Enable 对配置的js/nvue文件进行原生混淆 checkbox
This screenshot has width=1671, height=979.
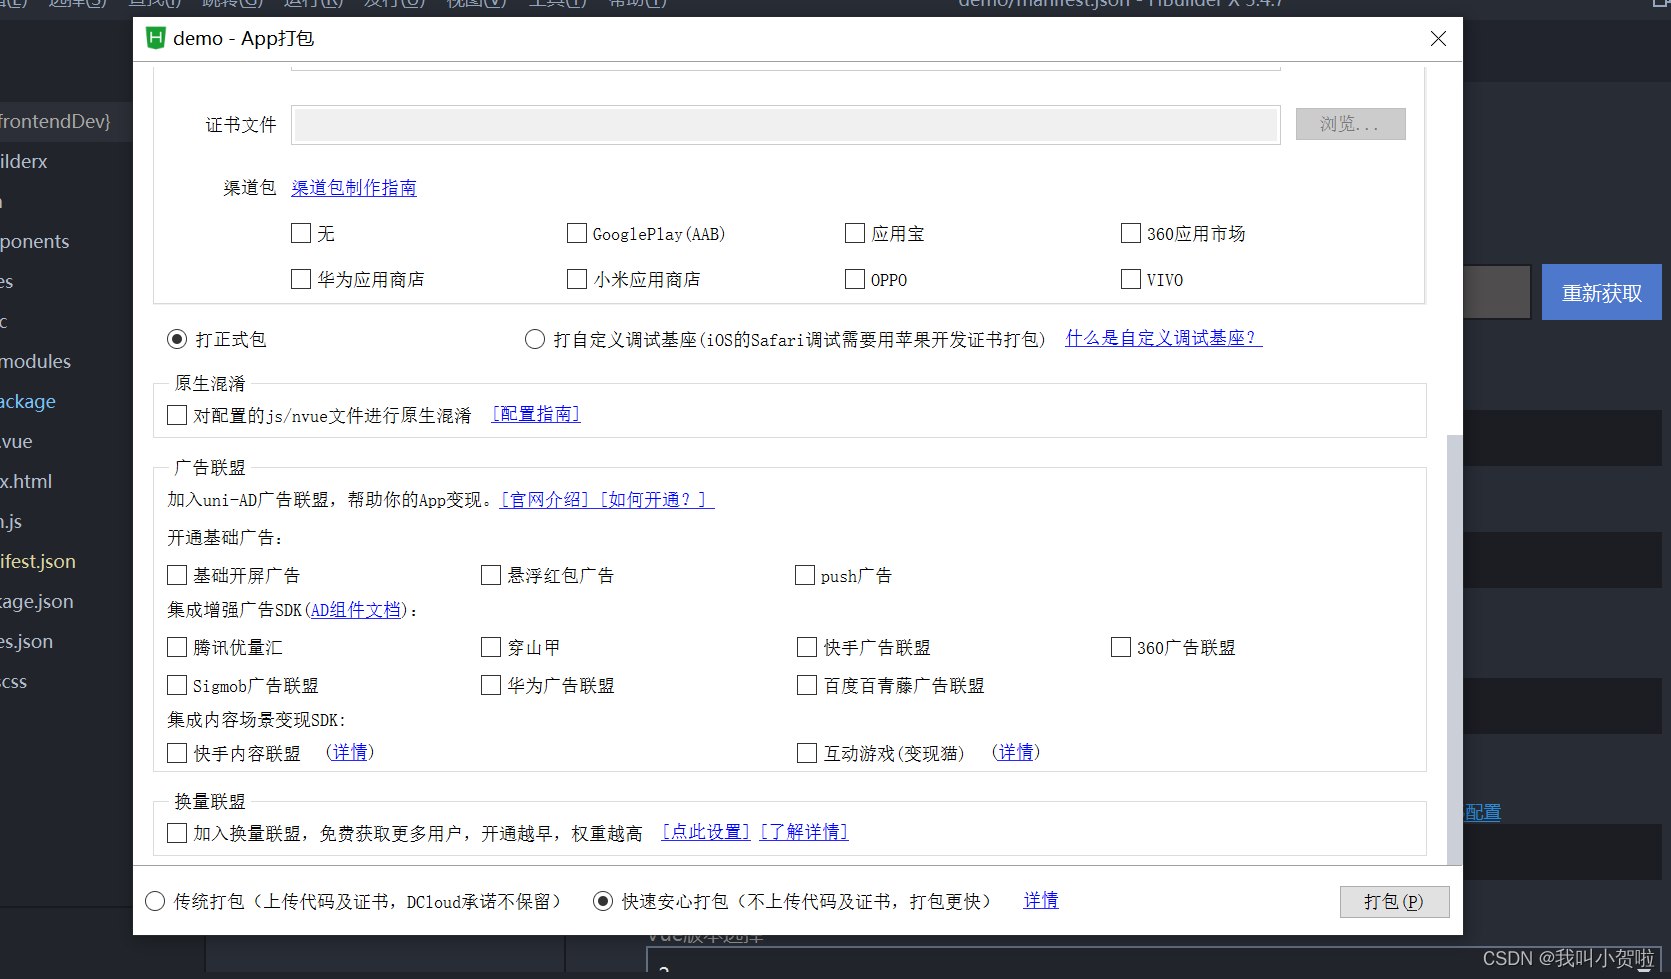pyautogui.click(x=177, y=415)
